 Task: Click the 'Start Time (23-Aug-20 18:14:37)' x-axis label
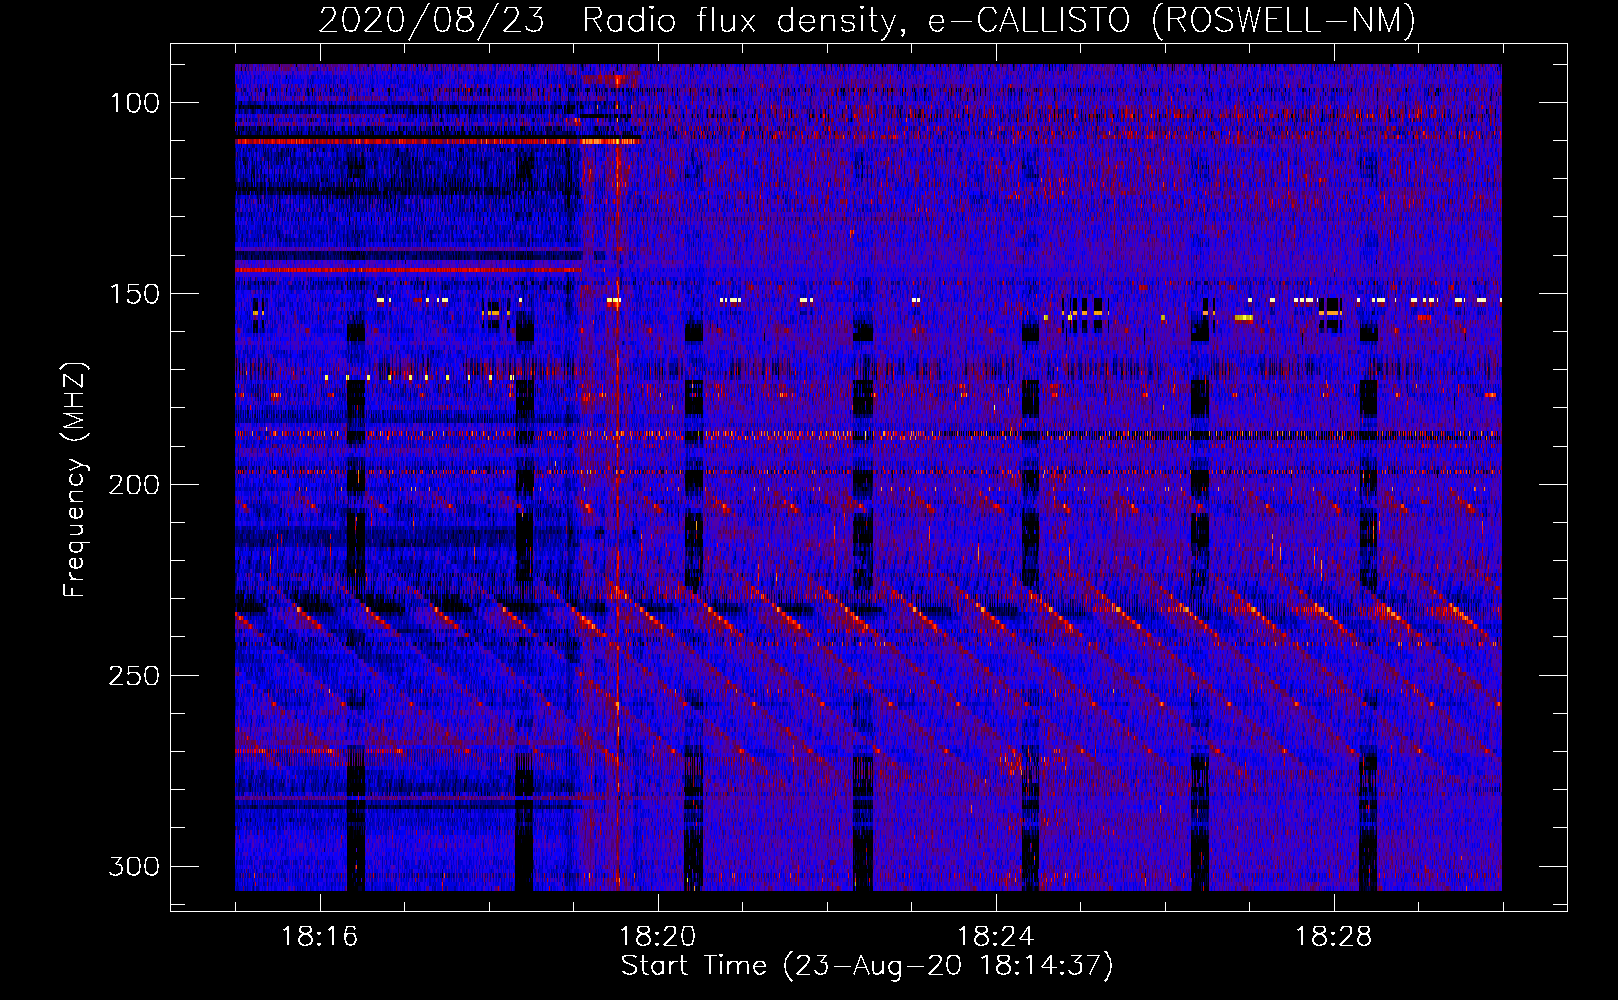point(867,966)
